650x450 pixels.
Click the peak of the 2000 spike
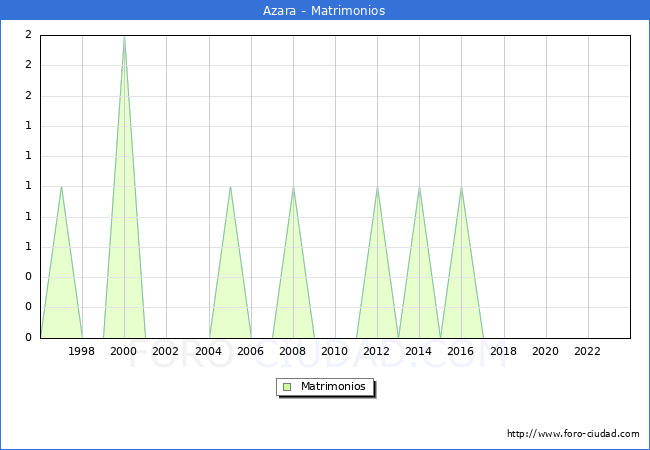124,37
